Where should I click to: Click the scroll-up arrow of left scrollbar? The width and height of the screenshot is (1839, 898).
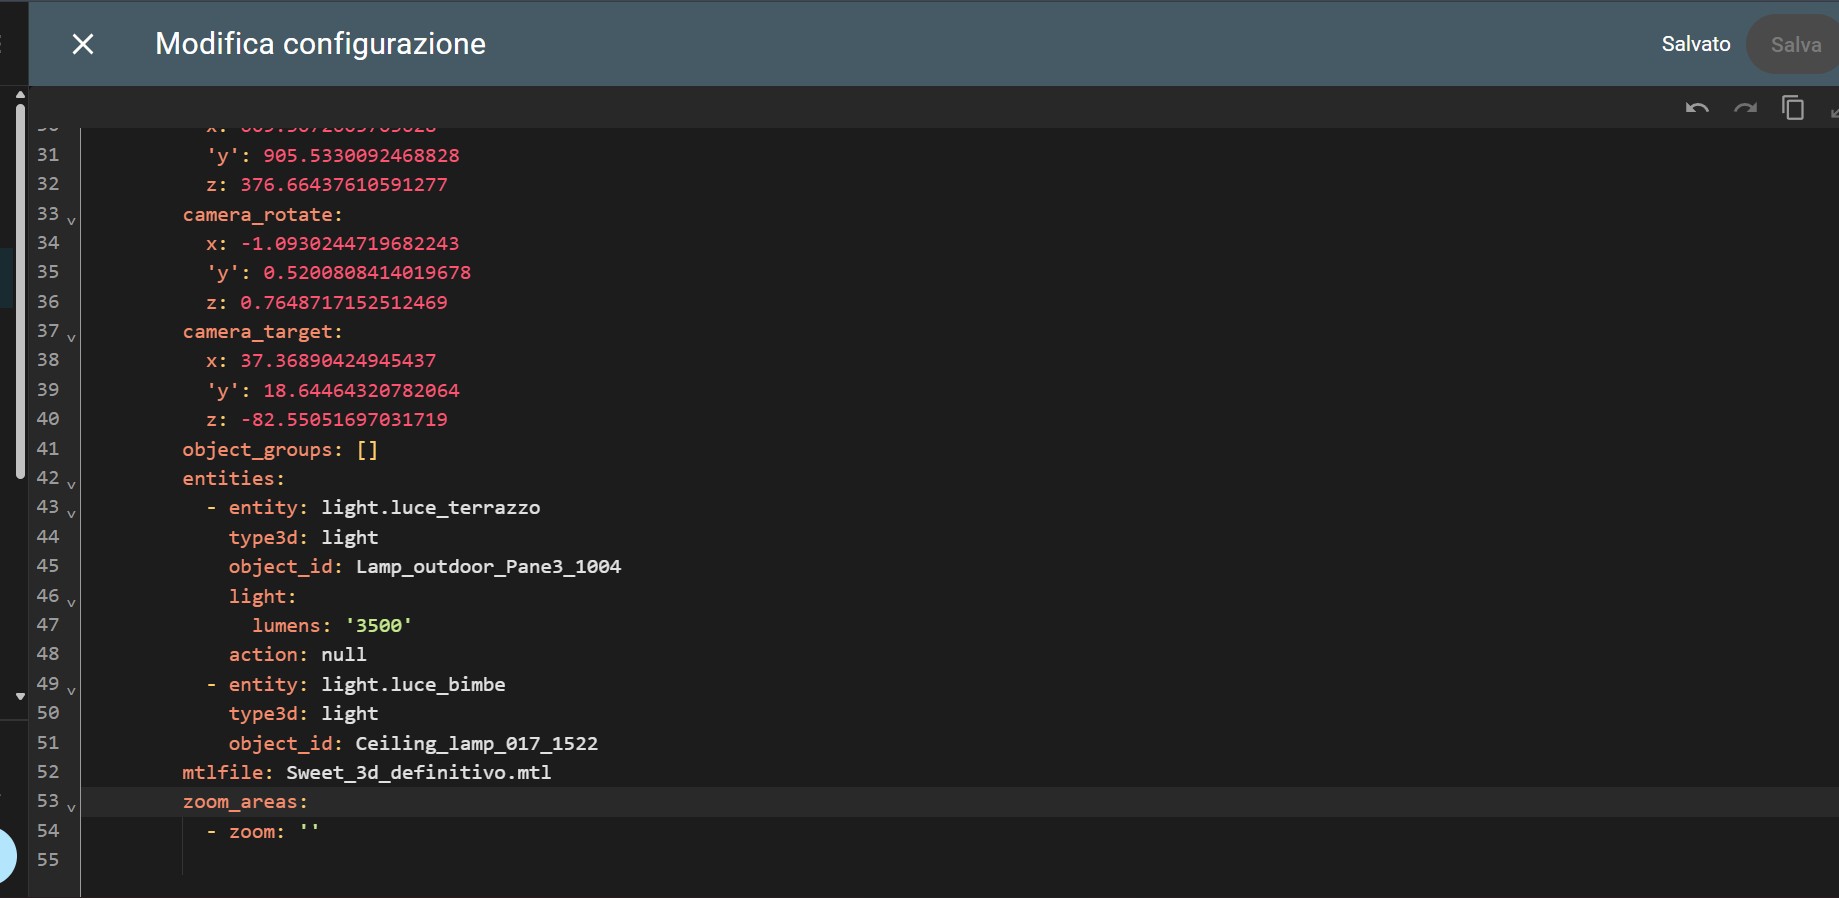20,95
